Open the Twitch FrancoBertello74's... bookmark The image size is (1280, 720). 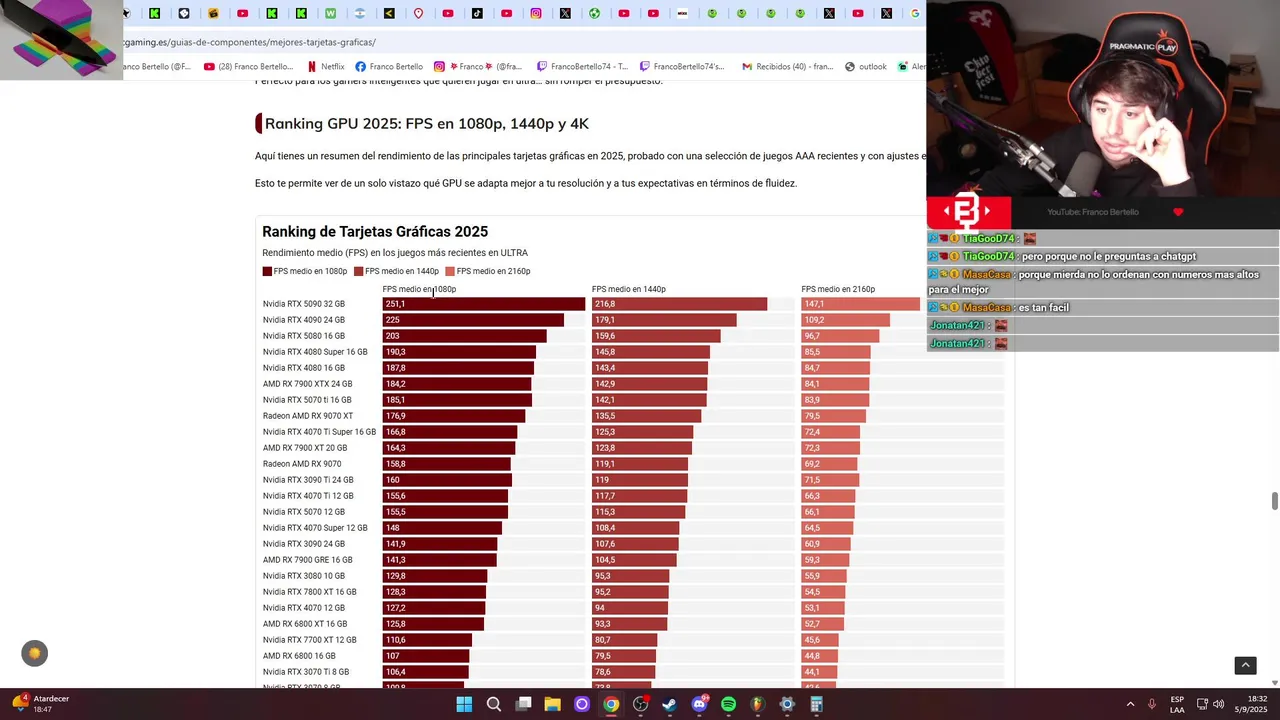point(682,66)
